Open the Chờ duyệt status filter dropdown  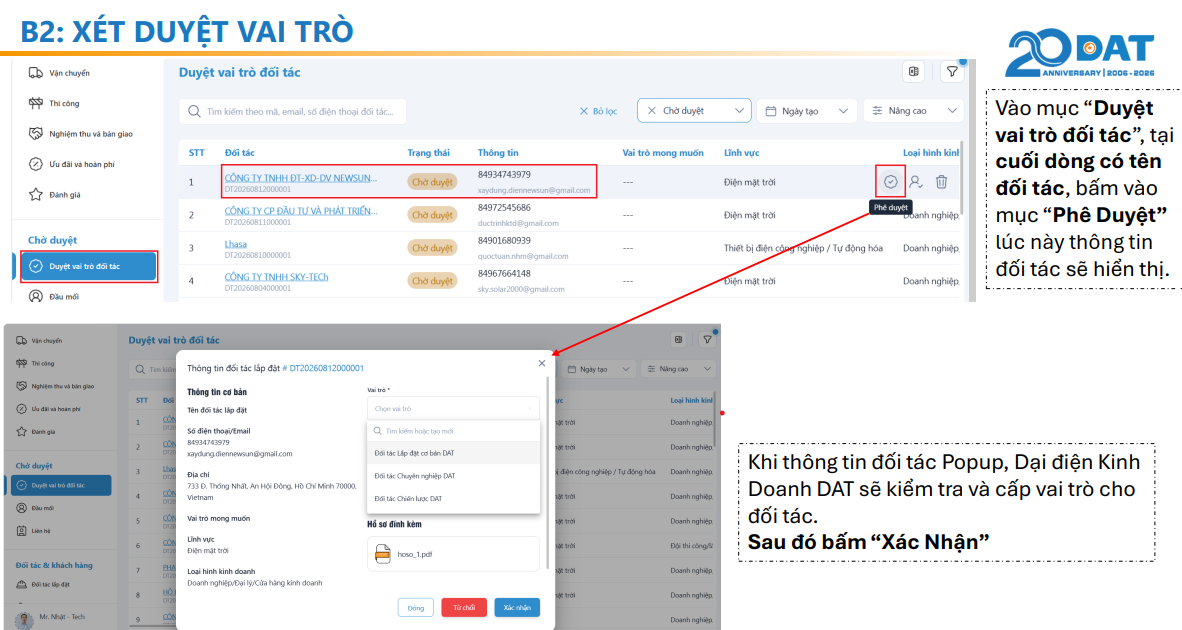694,111
